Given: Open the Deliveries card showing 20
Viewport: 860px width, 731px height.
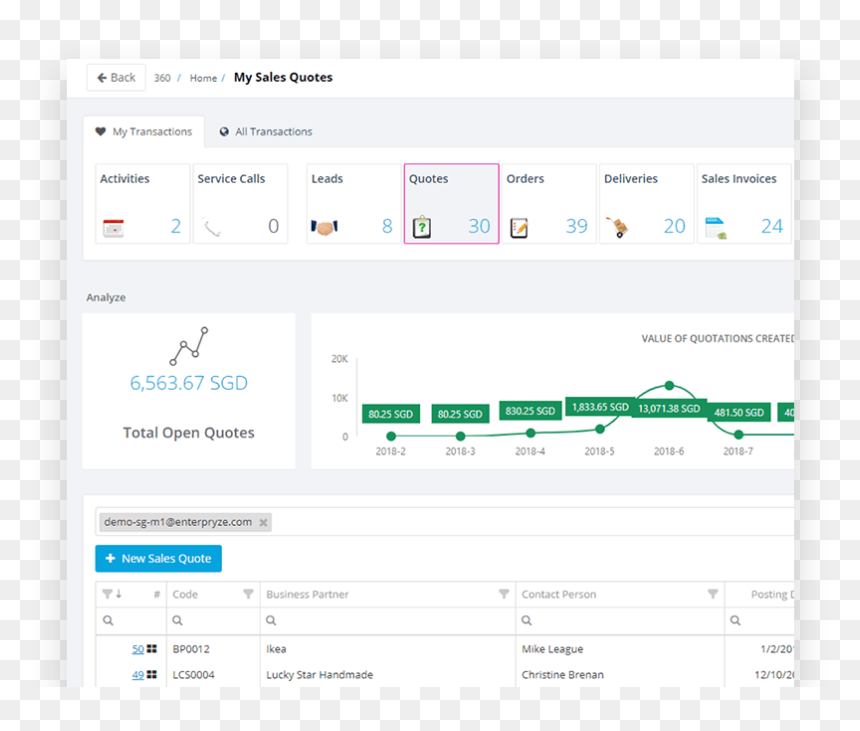Looking at the screenshot, I should (x=647, y=203).
